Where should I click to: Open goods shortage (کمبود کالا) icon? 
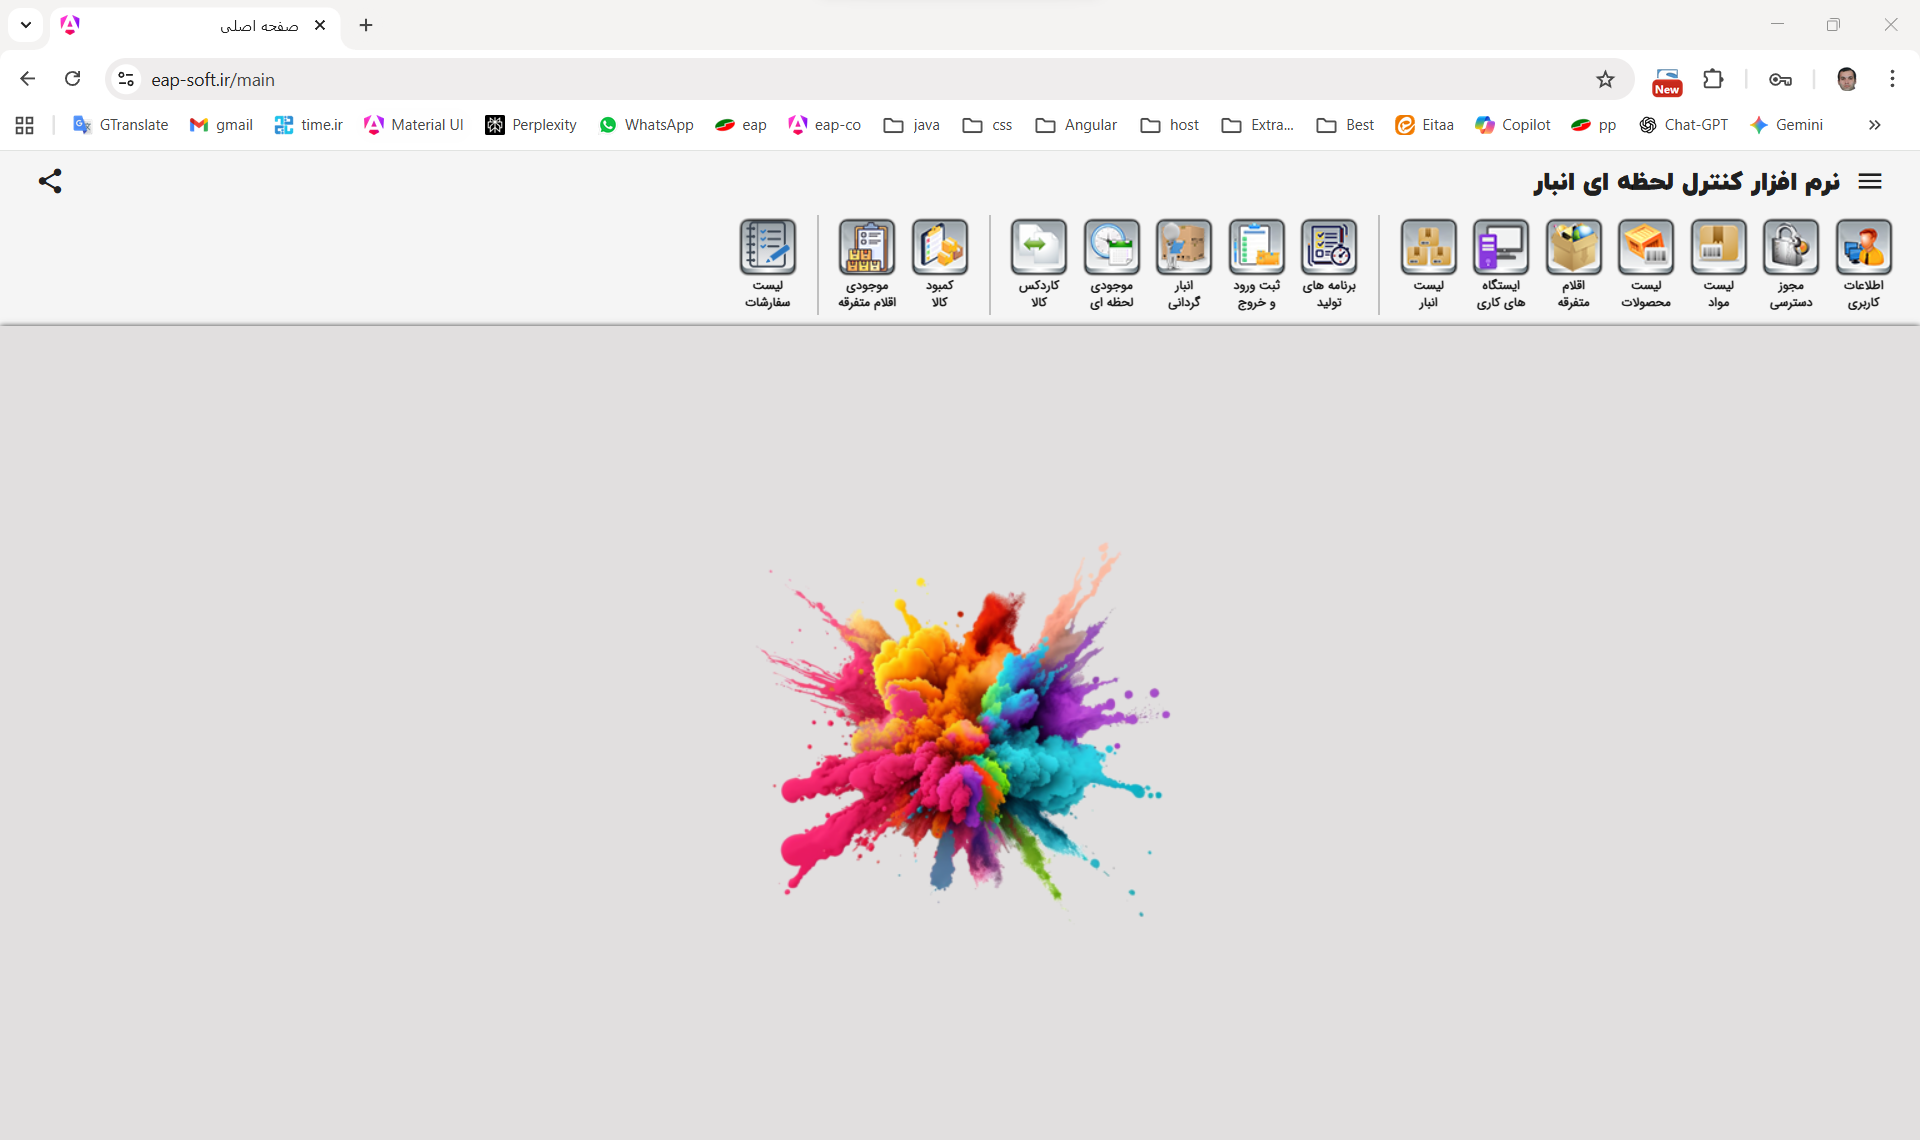940,247
